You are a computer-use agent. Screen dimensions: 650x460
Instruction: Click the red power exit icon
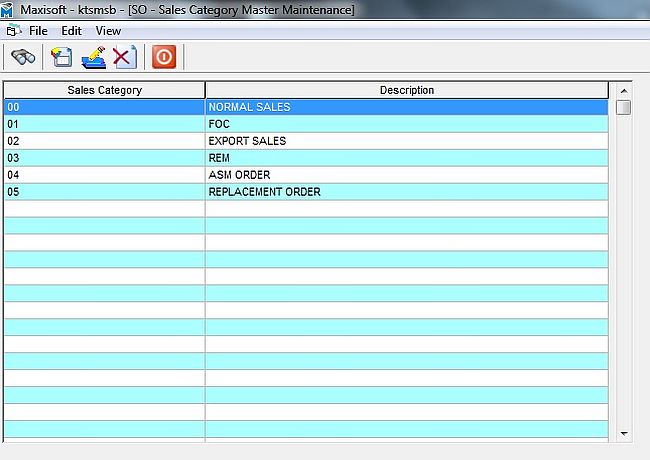[164, 57]
